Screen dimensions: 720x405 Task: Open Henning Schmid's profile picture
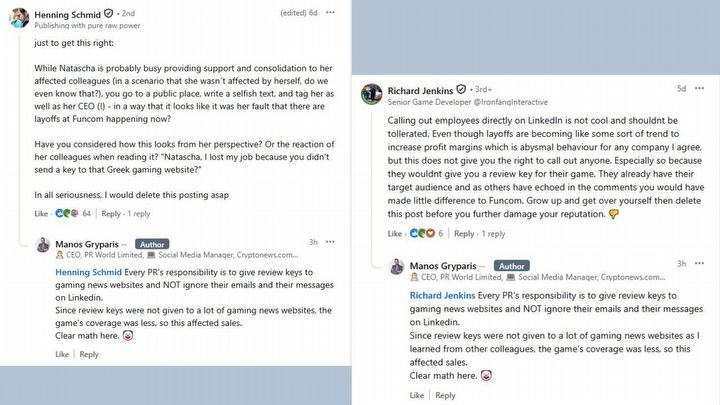click(x=17, y=18)
